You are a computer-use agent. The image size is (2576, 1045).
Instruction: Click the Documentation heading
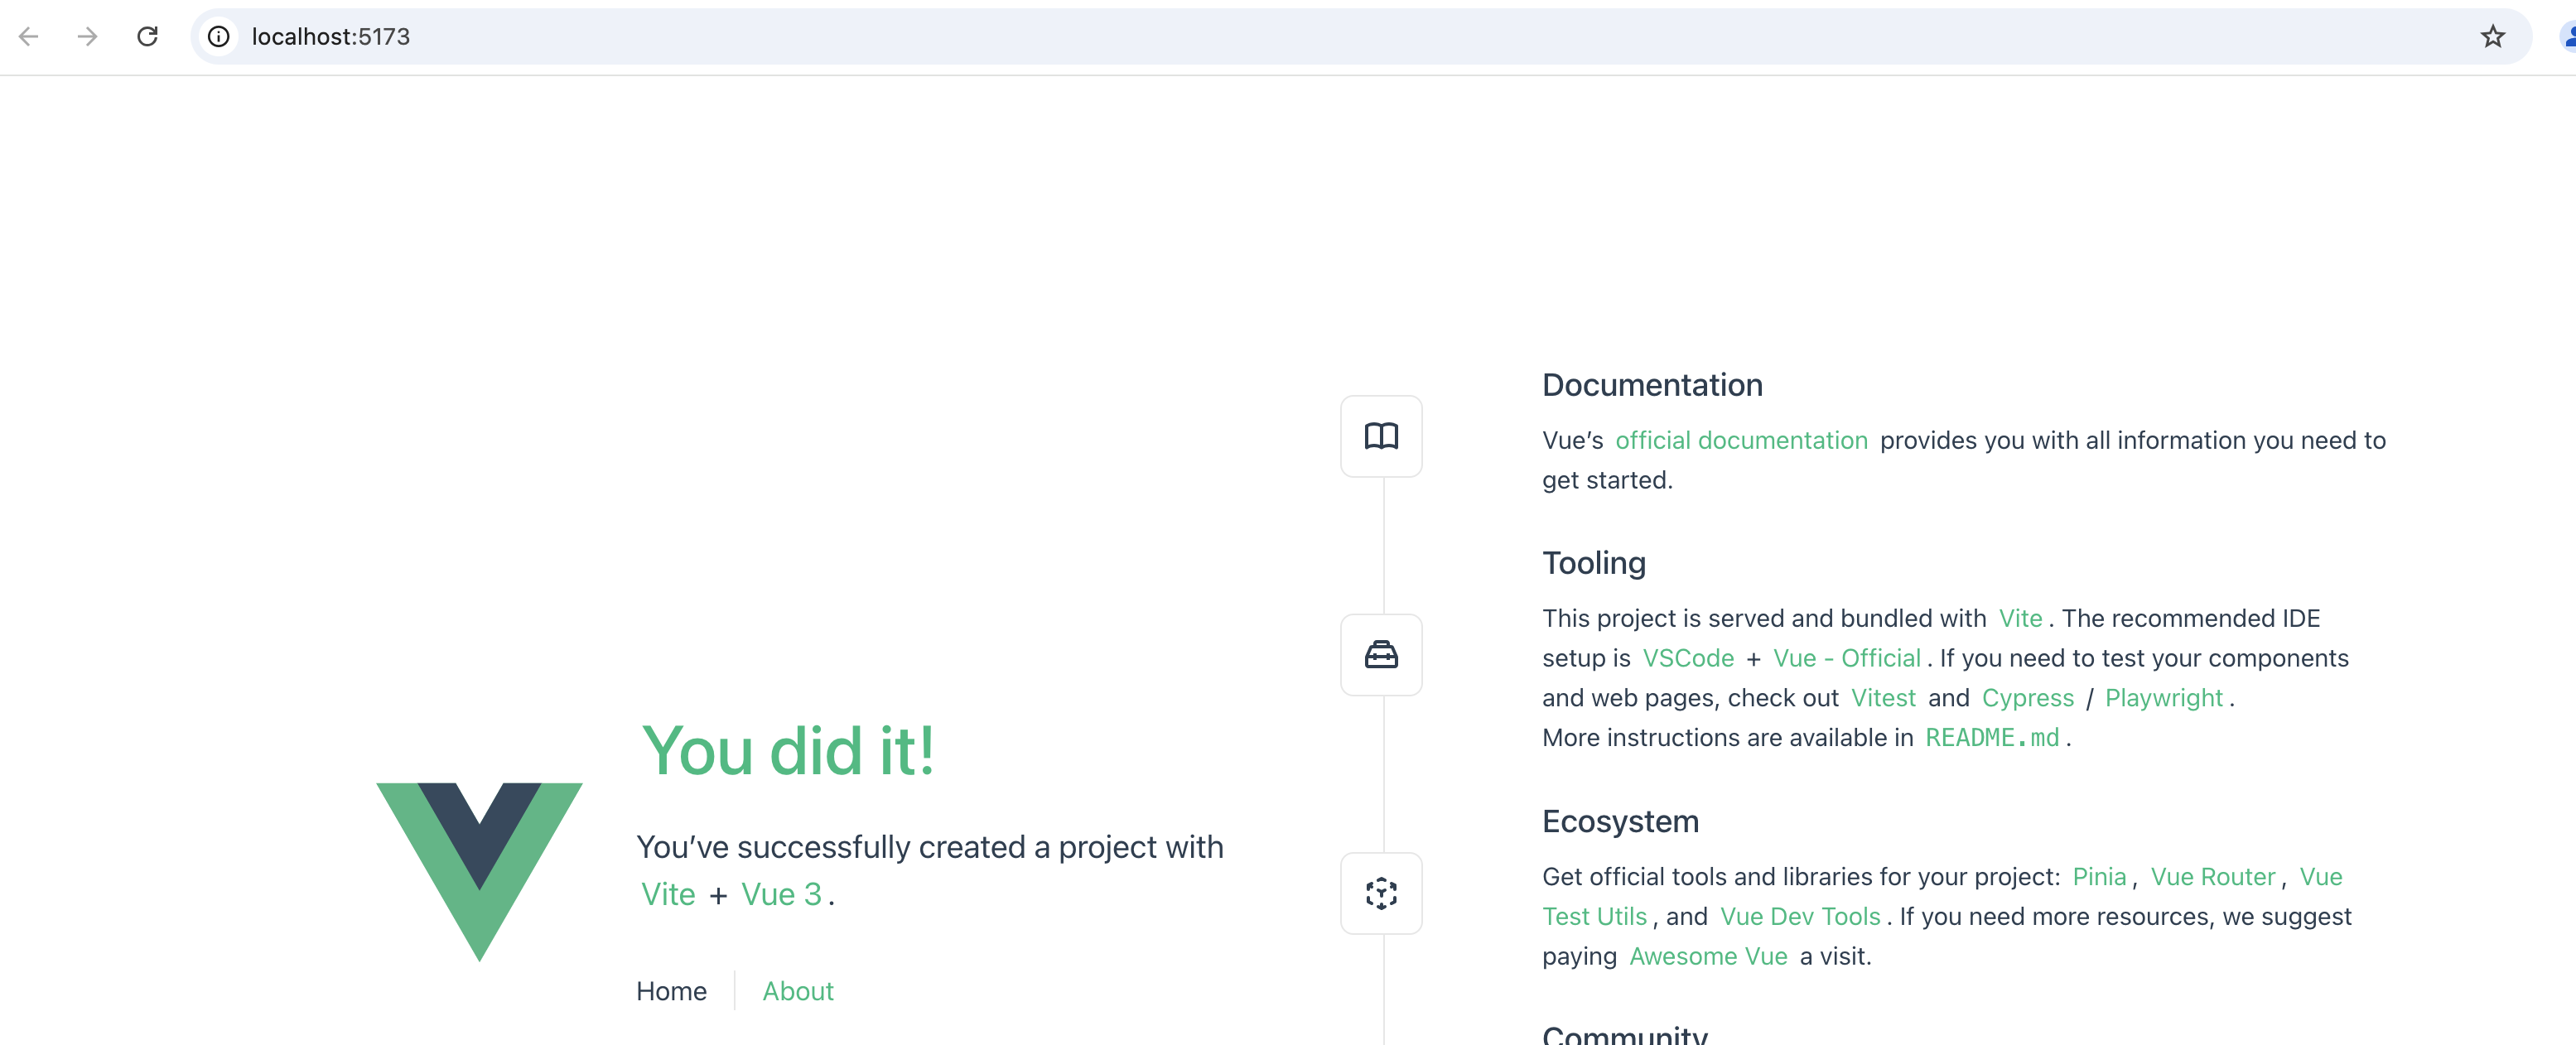pos(1652,385)
